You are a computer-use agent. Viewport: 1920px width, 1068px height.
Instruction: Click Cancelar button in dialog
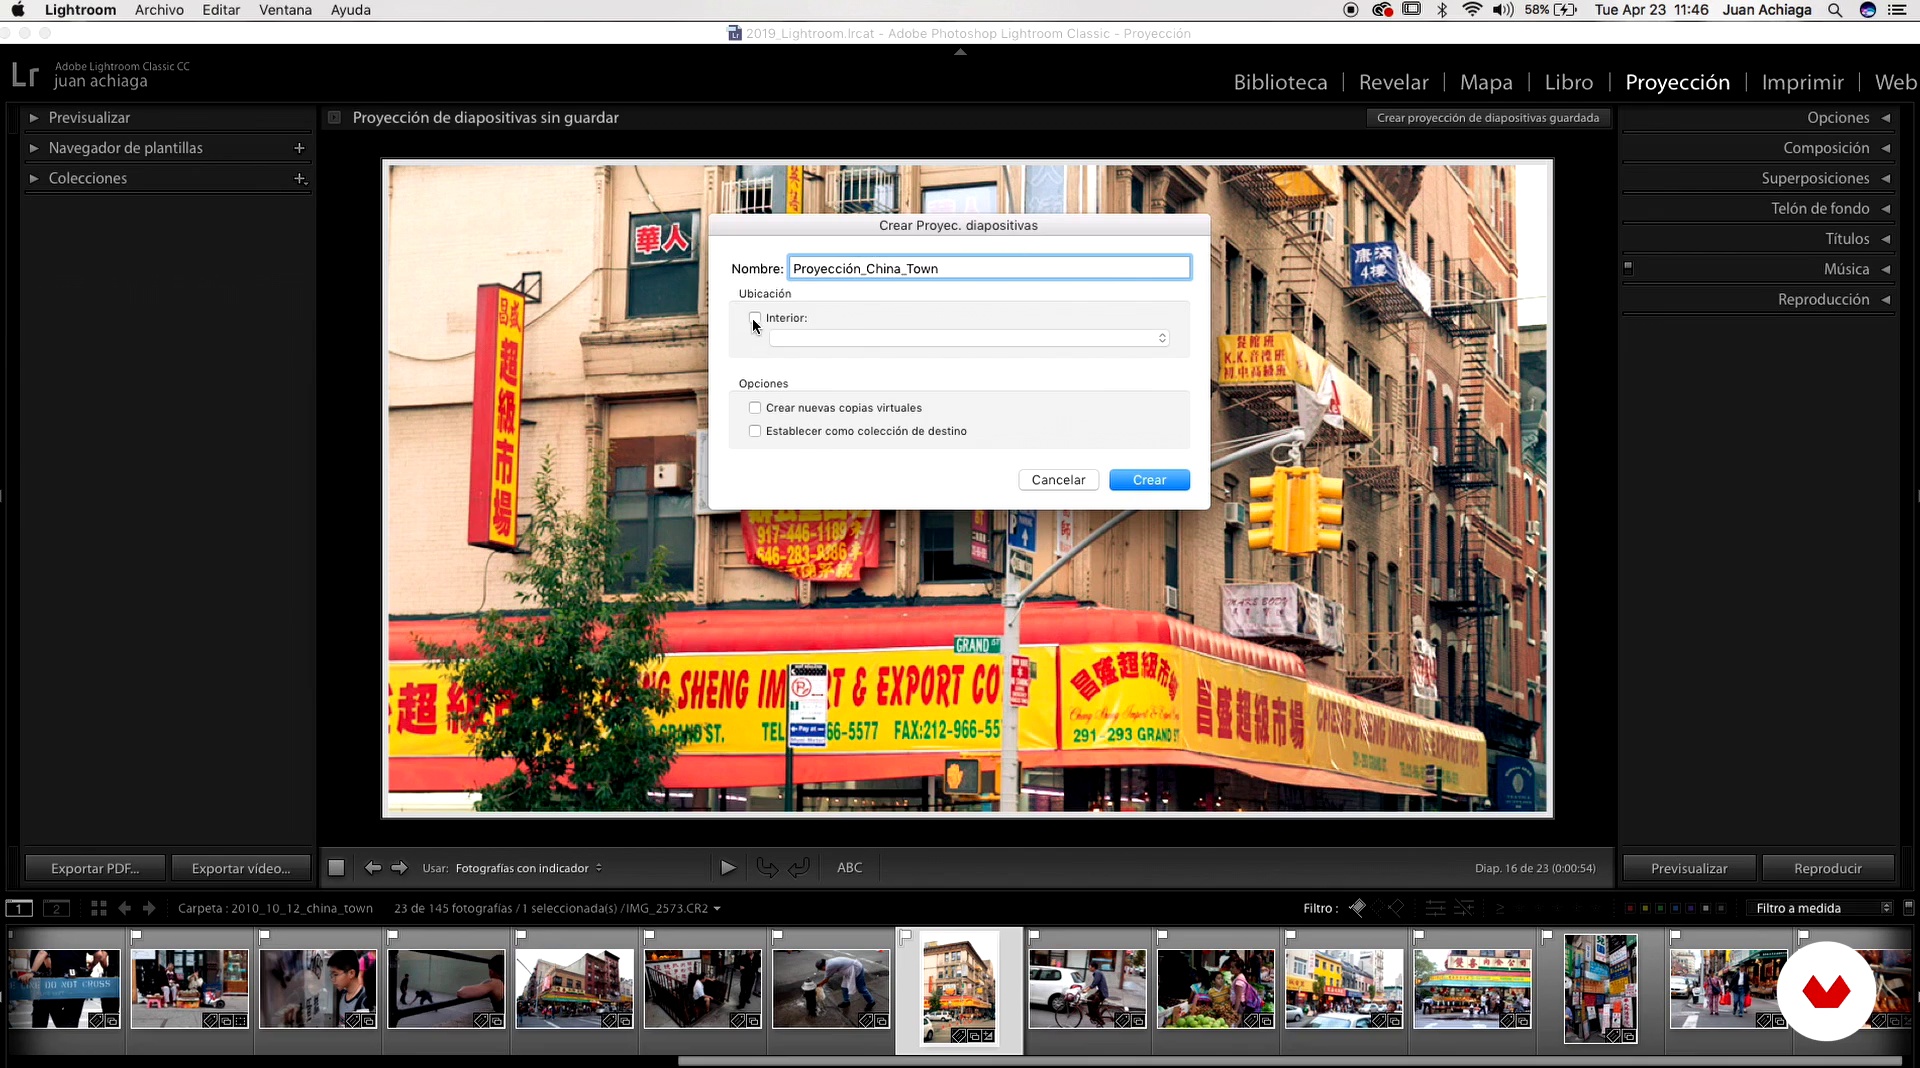click(1058, 480)
